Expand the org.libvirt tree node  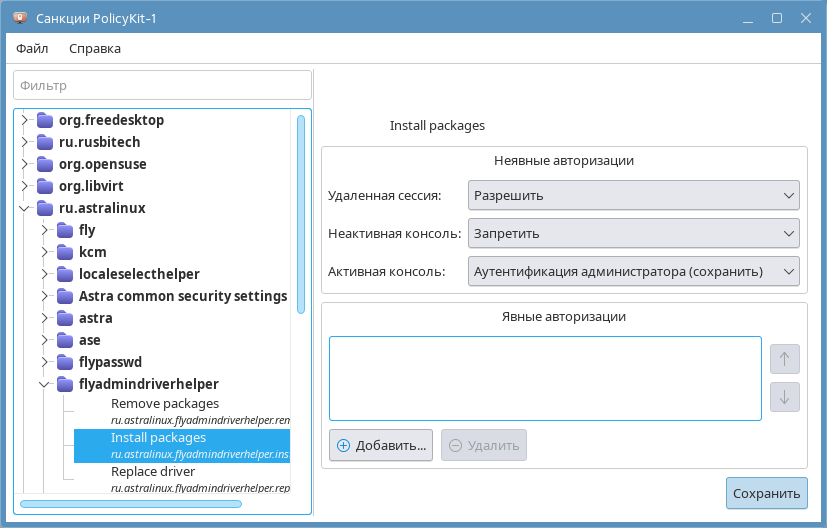pyautogui.click(x=25, y=186)
